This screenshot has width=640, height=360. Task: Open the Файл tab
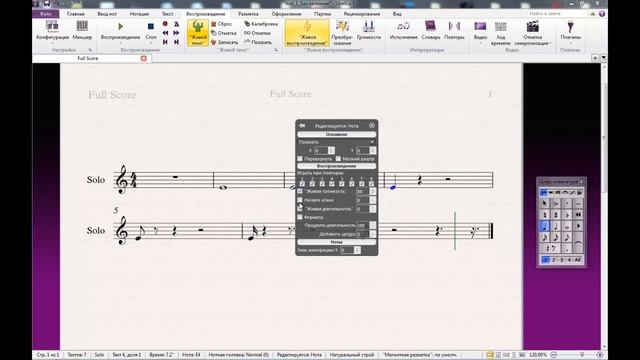pos(46,13)
